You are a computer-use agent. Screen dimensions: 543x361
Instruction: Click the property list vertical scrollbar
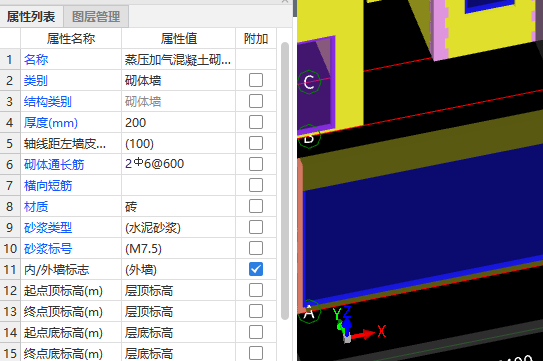tap(285, 180)
